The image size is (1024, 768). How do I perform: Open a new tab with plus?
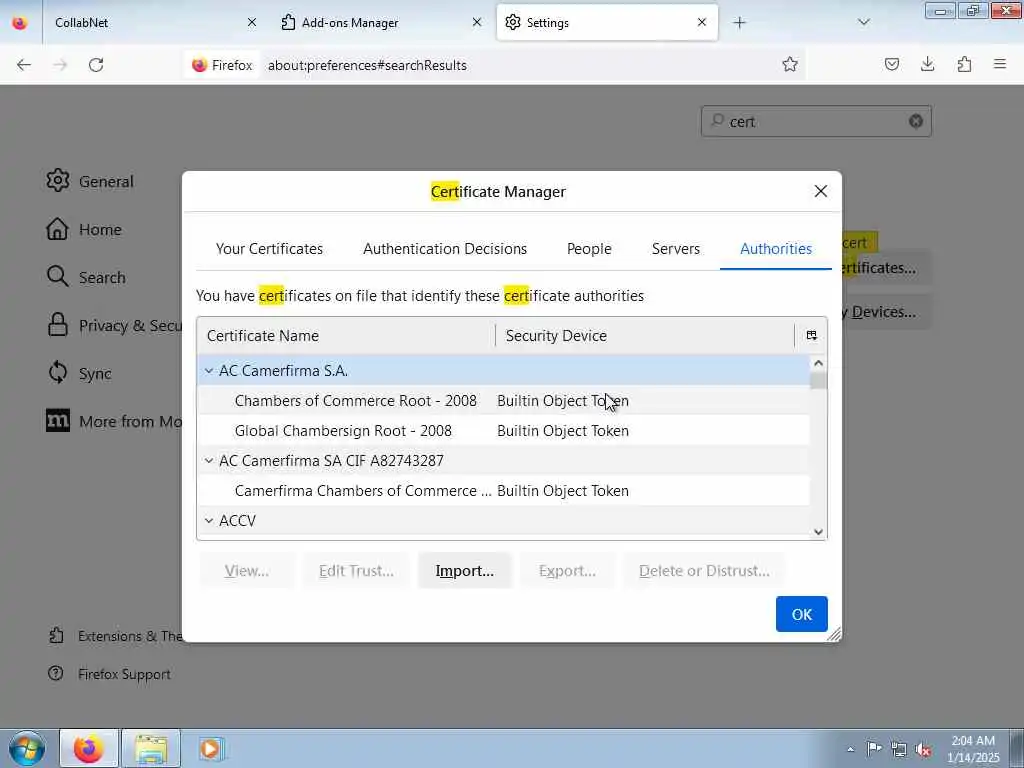(739, 23)
